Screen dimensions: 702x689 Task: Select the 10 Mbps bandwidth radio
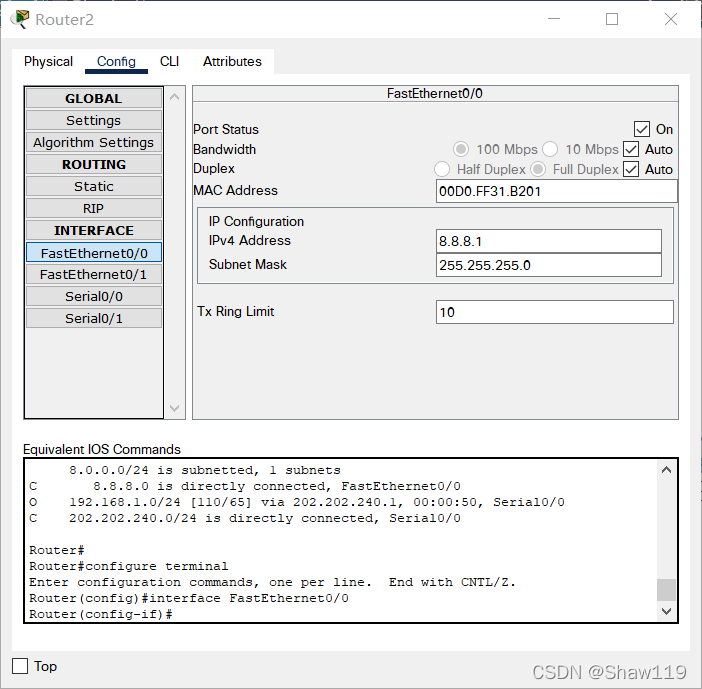pyautogui.click(x=550, y=149)
